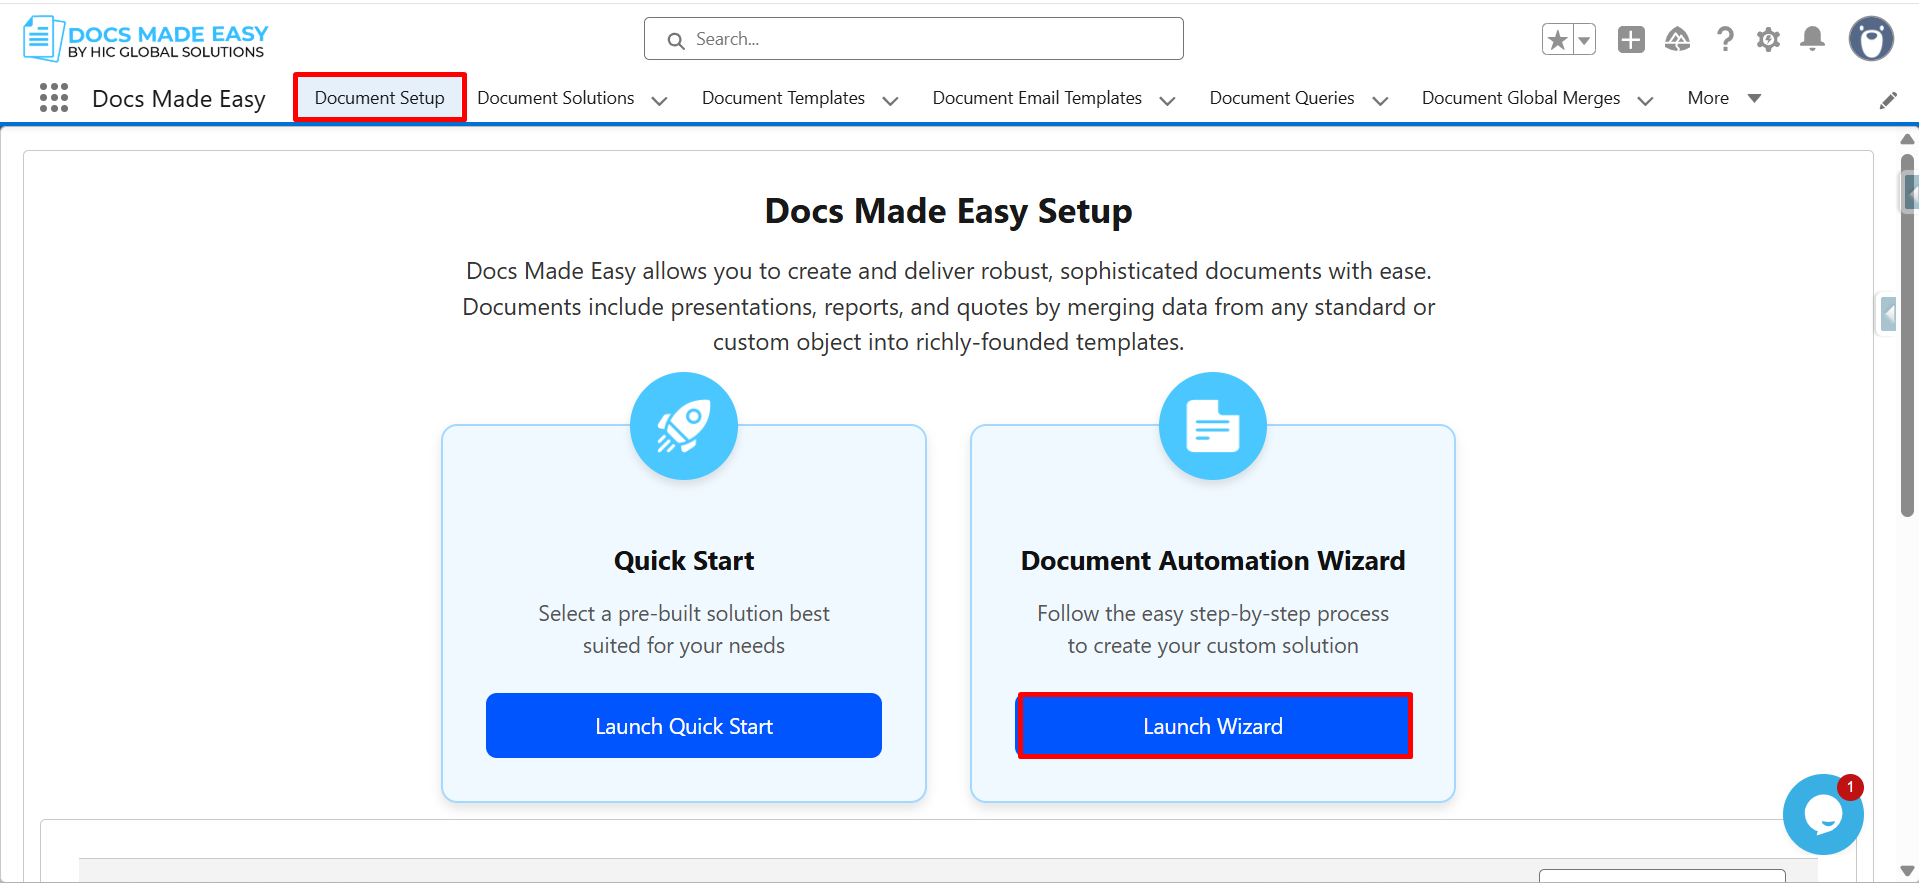The image size is (1919, 883).
Task: Switch to Document Queries tab
Action: tap(1281, 98)
